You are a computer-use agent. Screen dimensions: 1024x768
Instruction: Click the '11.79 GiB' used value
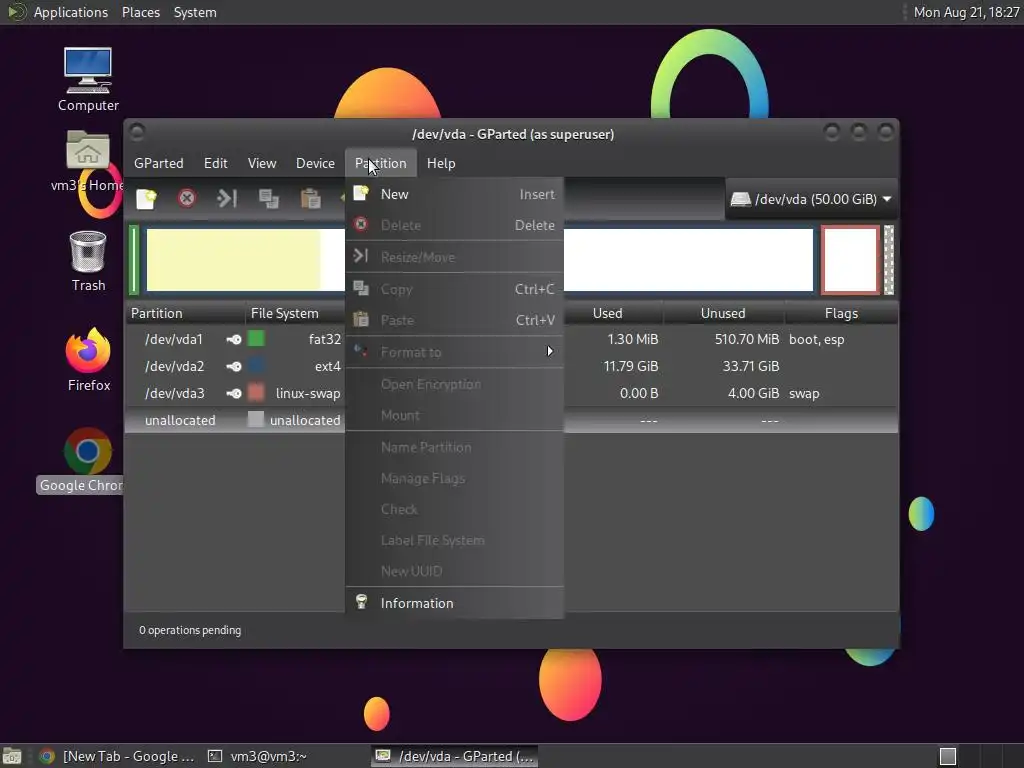tap(630, 366)
